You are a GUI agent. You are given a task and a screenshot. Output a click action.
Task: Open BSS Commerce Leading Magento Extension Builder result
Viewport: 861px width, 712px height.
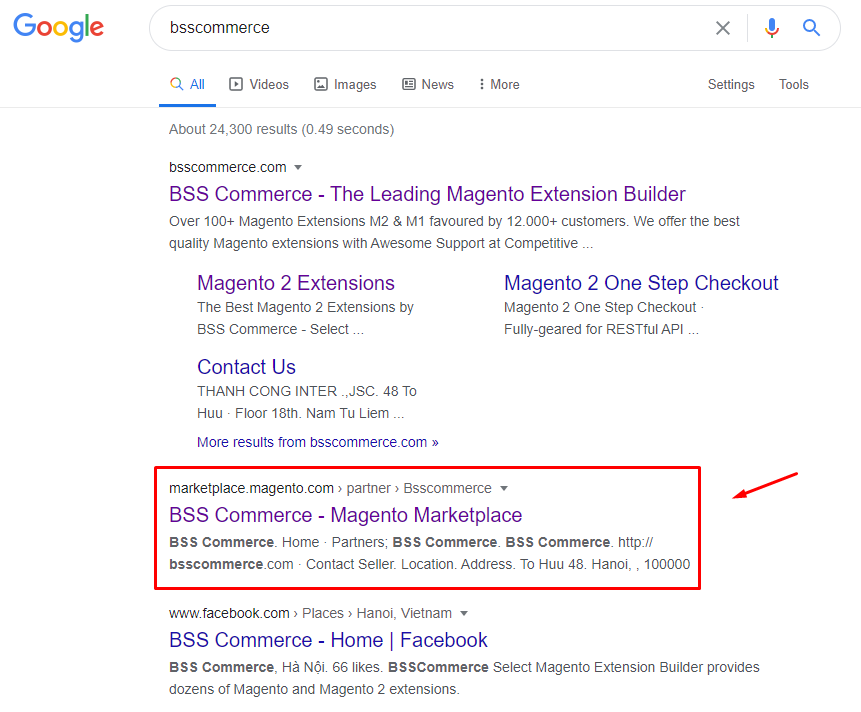[x=427, y=194]
